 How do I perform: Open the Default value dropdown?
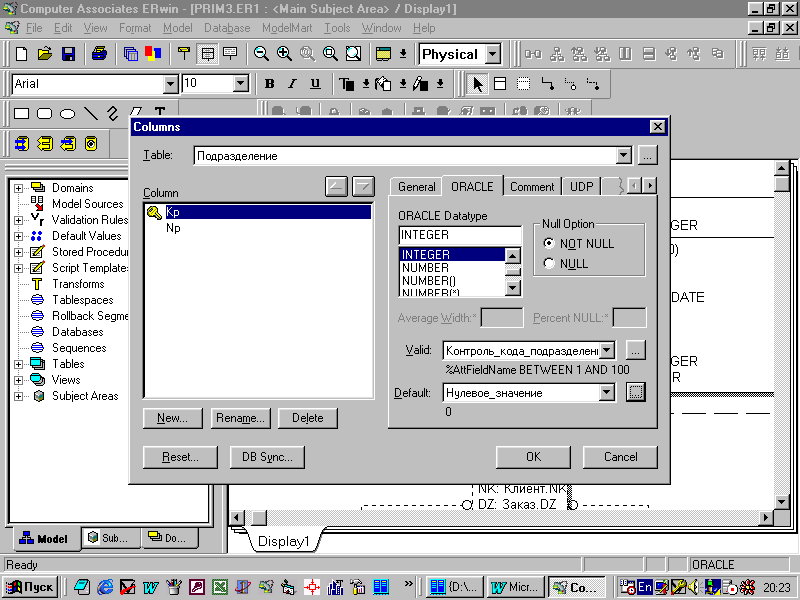(x=607, y=392)
